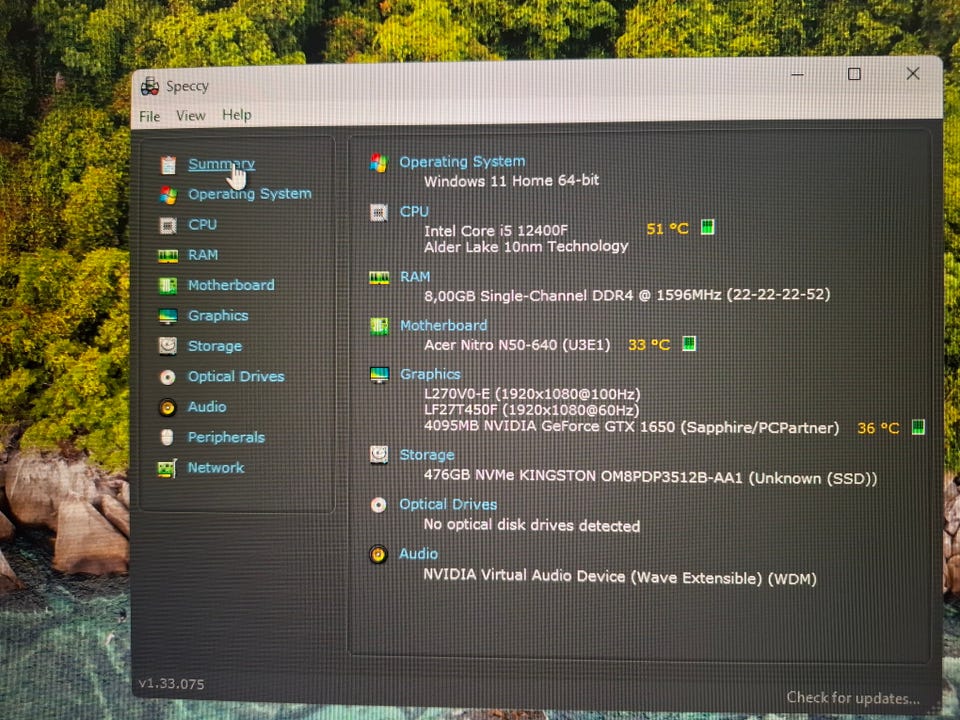Click the NVIDIA Virtual Audio Device line

(620, 577)
